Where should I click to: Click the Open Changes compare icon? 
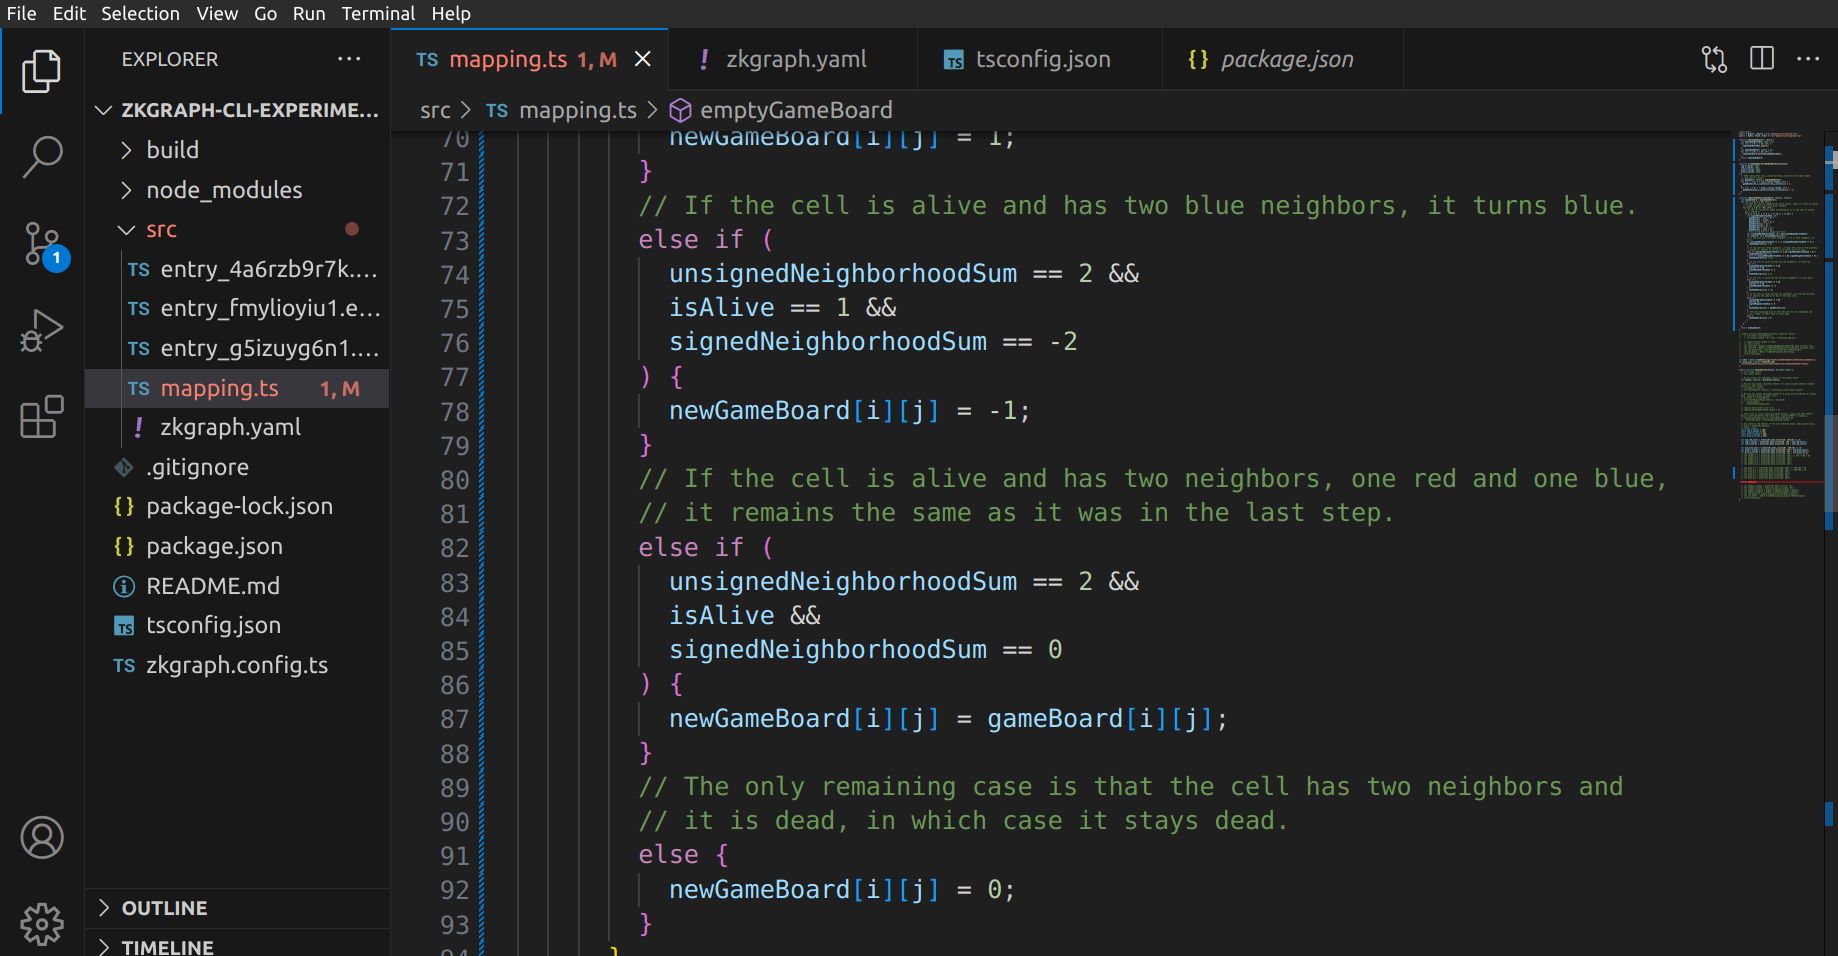point(1714,59)
